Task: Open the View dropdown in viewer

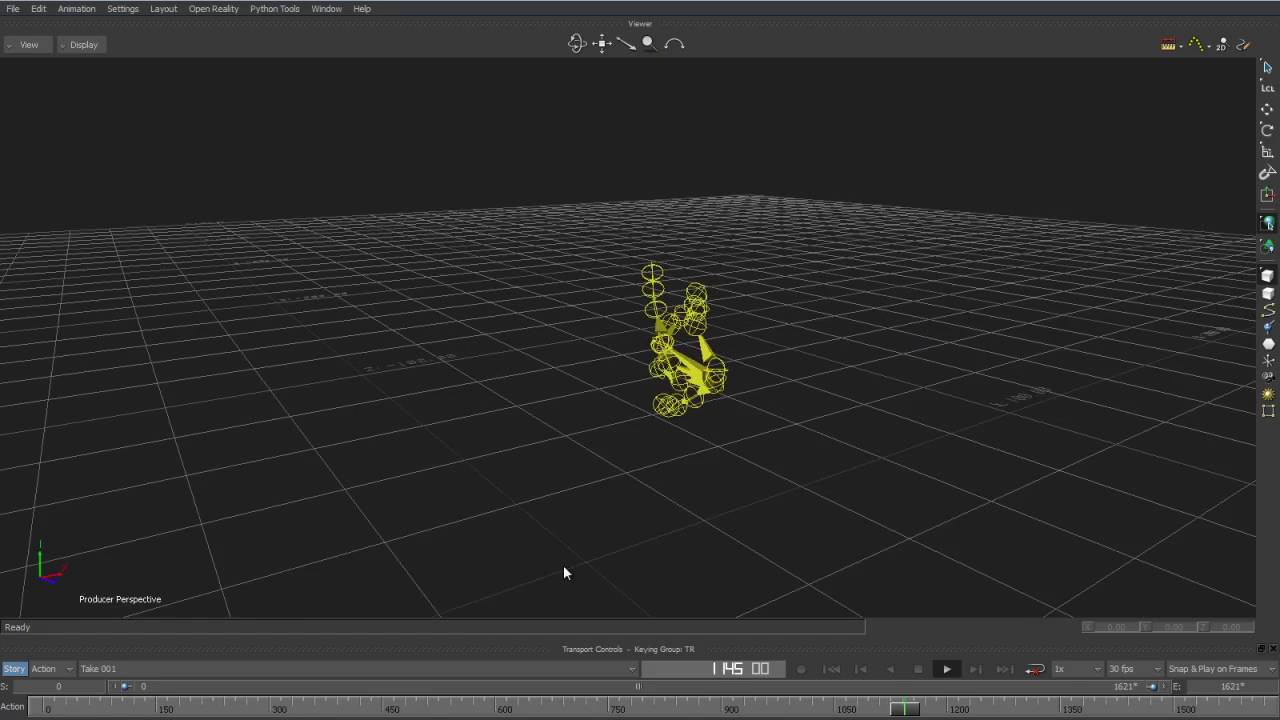Action: [x=28, y=45]
